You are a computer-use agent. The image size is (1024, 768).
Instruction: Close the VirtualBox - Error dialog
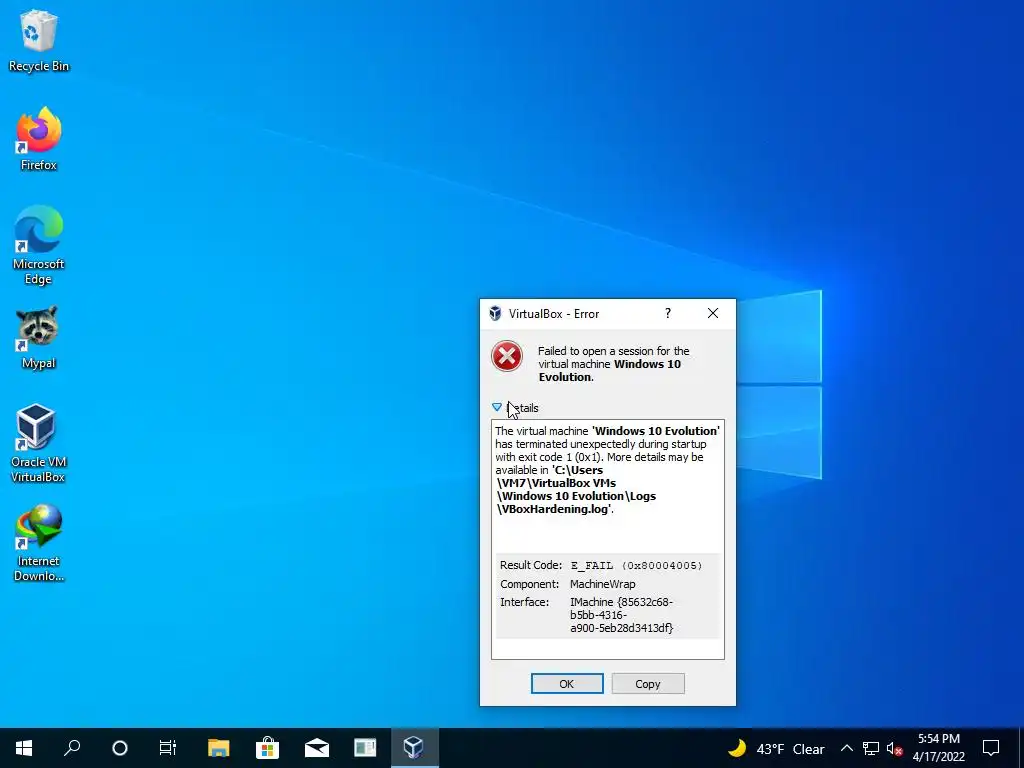point(713,313)
